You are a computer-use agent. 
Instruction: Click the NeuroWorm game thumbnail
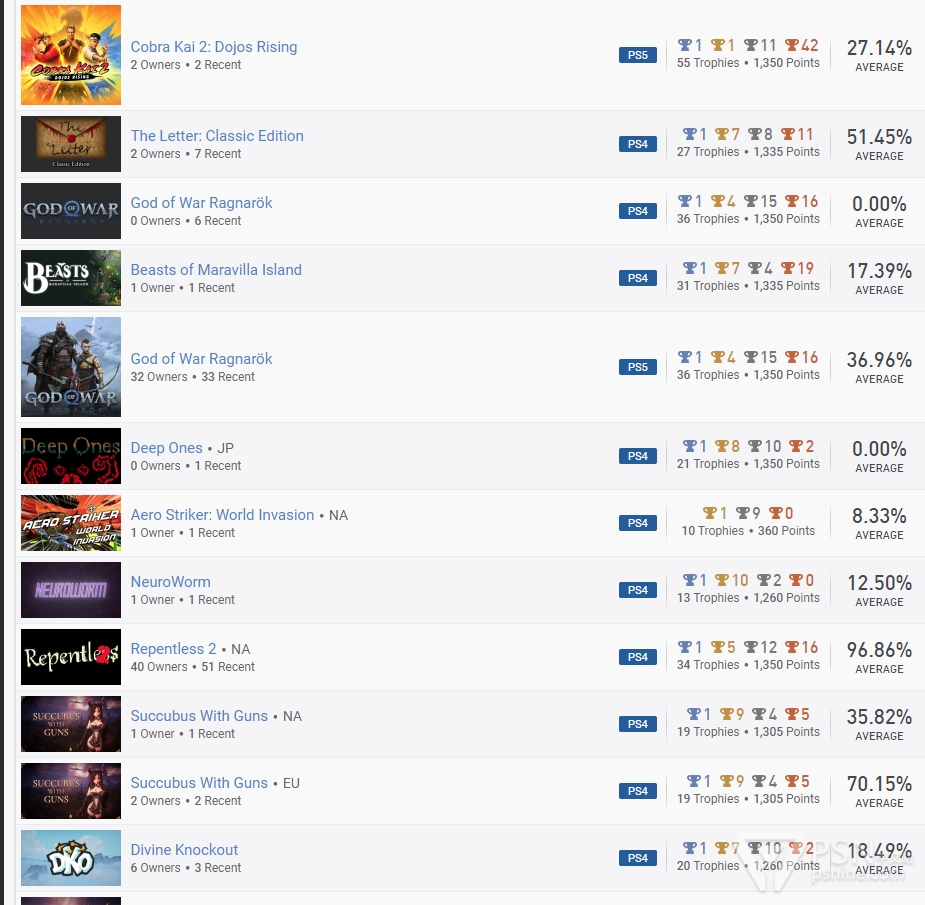click(71, 590)
